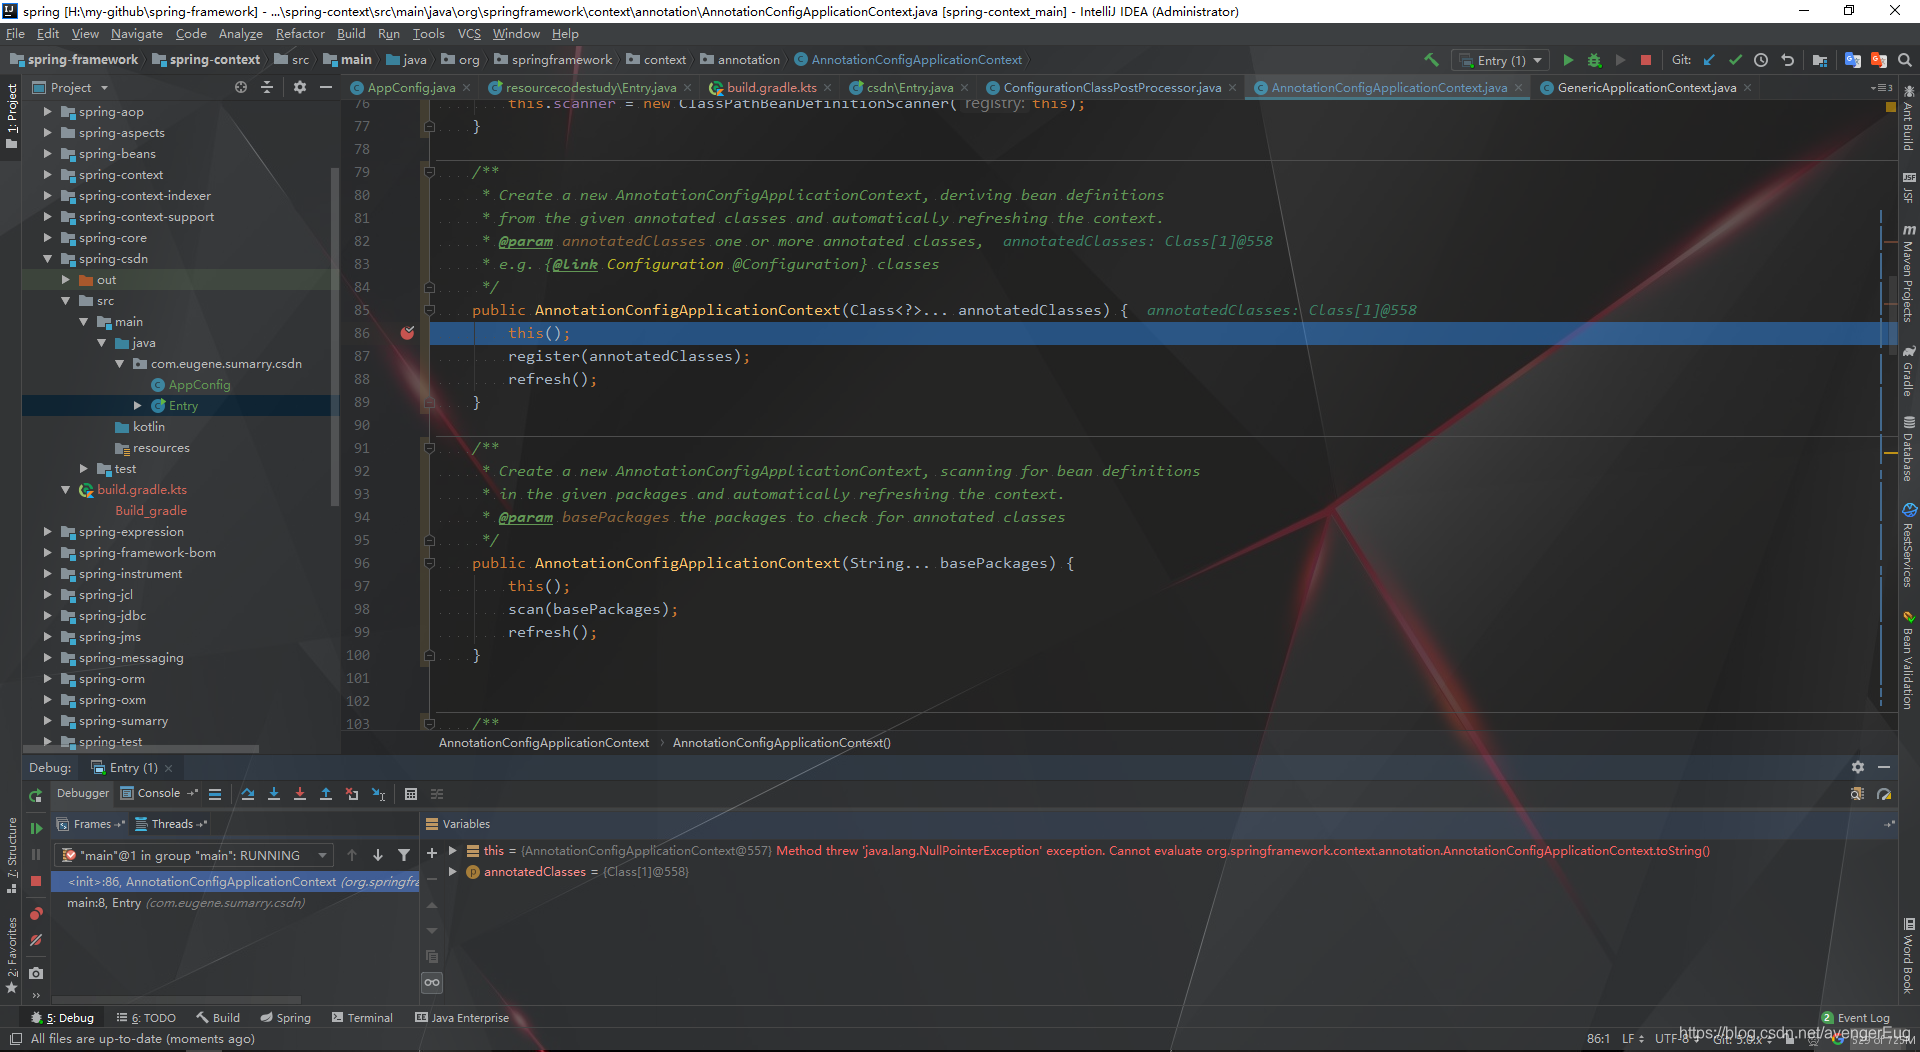Open Git history clock icon
The height and width of the screenshot is (1052, 1920).
[1761, 60]
